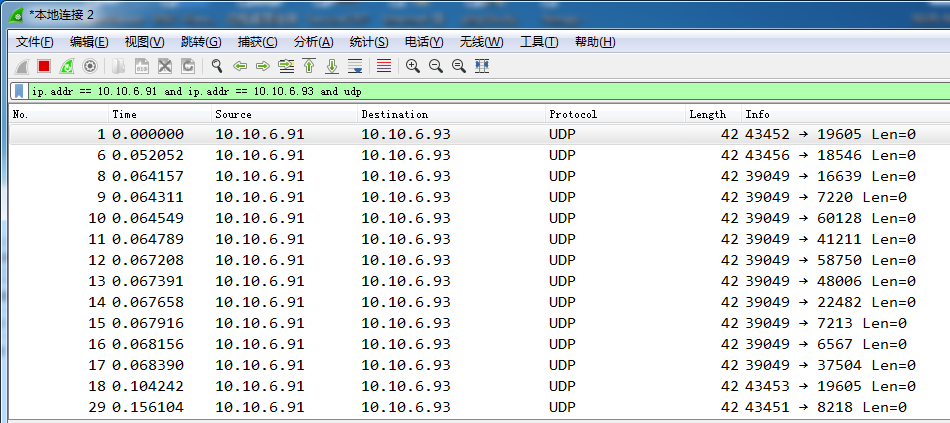The height and width of the screenshot is (423, 950).
Task: Sort by the Destination column header
Action: click(452, 115)
